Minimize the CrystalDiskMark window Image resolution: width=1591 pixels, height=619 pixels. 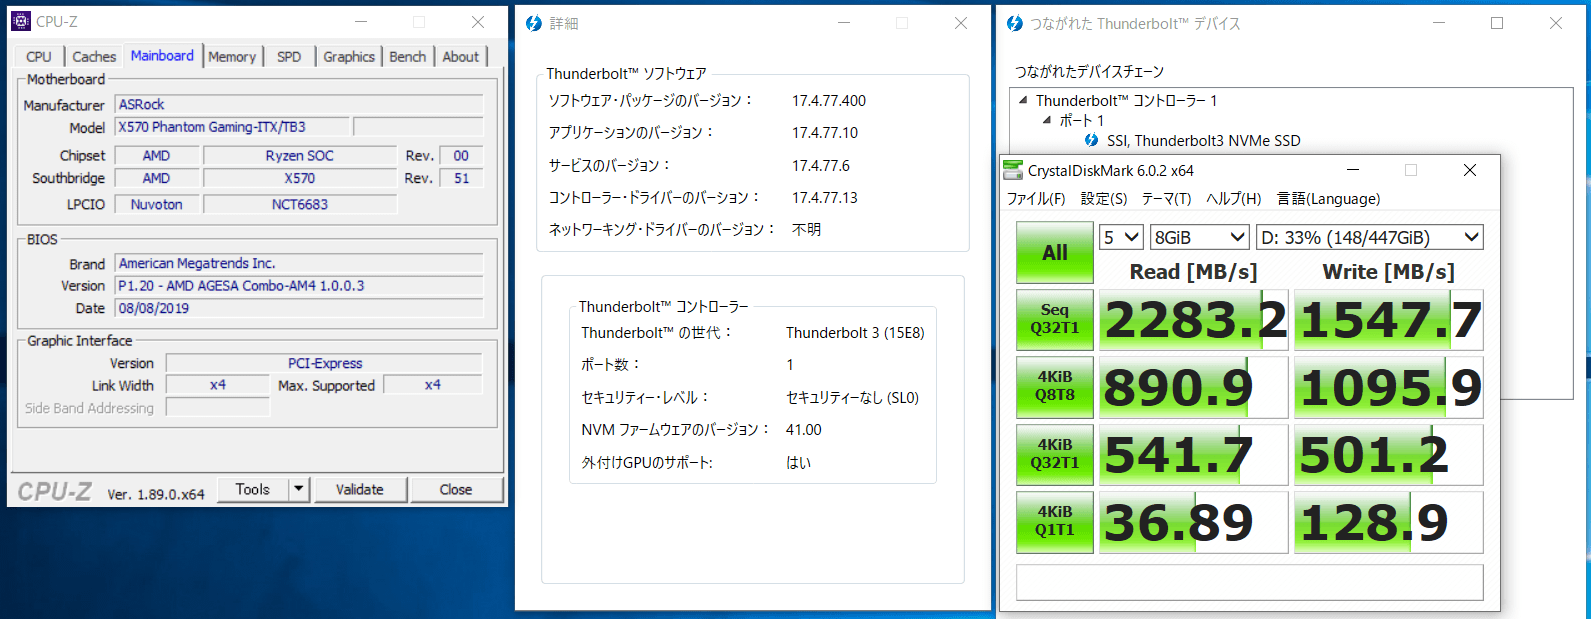coord(1352,170)
